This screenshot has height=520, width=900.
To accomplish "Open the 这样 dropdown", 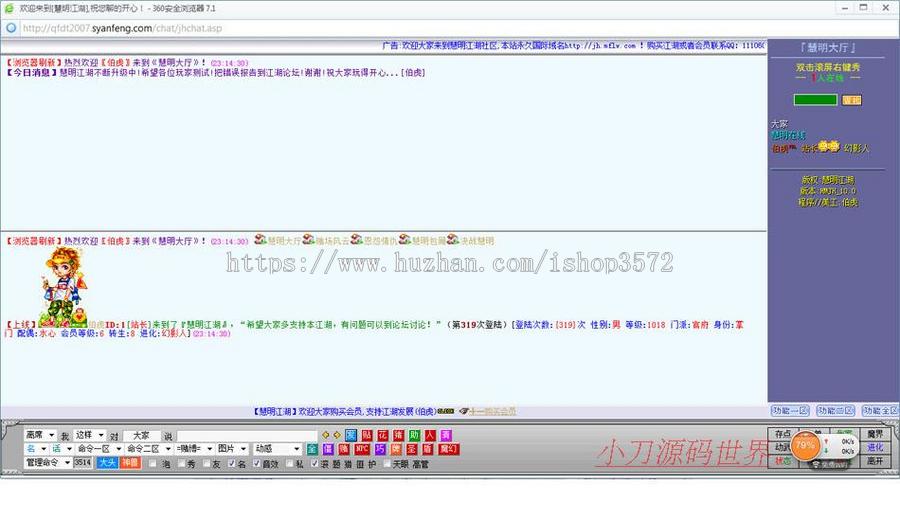I will 90,435.
